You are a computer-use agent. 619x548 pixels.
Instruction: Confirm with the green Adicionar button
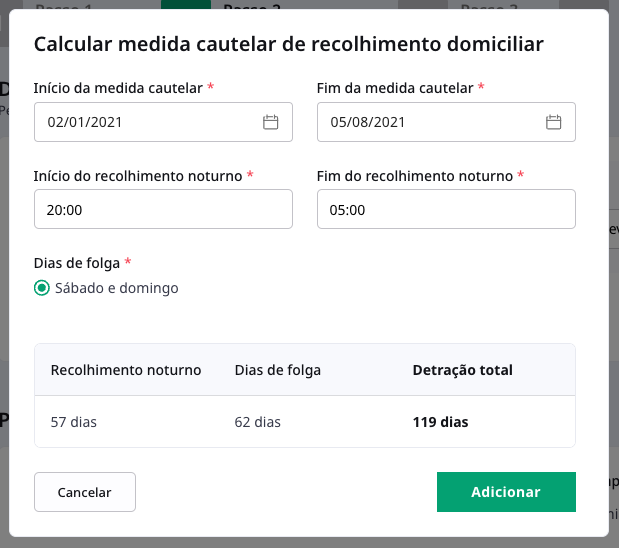[x=506, y=492]
